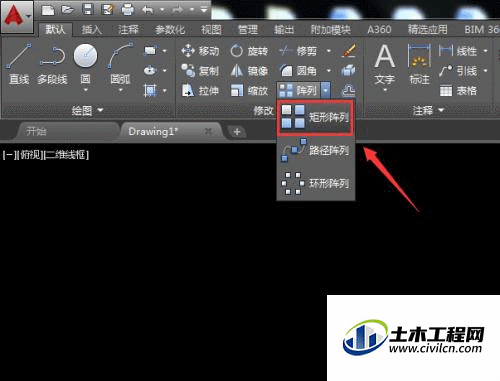Open the Fillet (圆角) dropdown arrow
Viewport: 500px width, 381px height.
click(x=329, y=71)
